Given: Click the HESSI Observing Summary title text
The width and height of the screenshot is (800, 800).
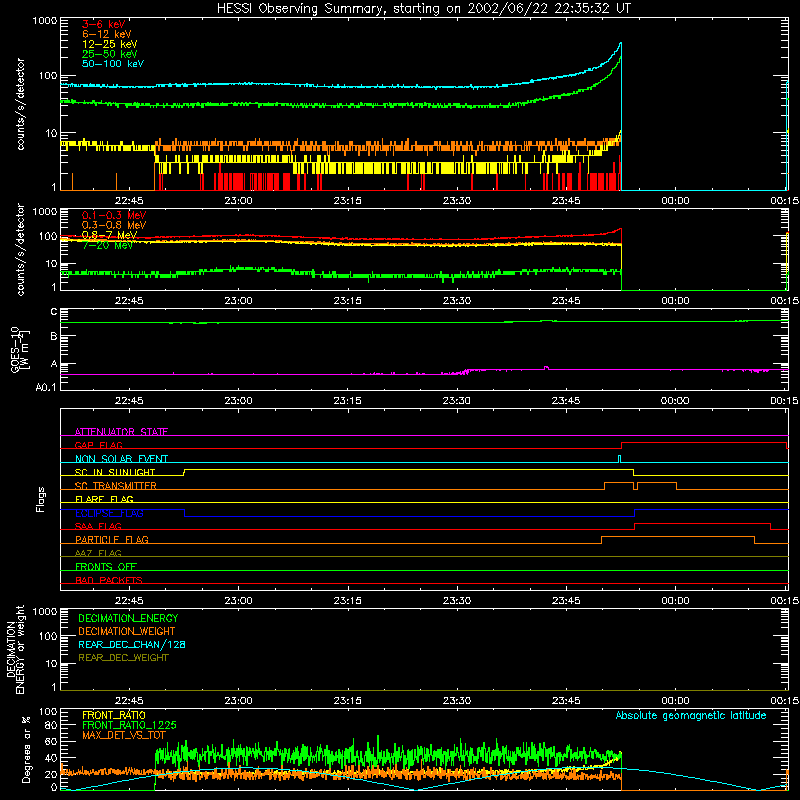Looking at the screenshot, I should tap(423, 9).
